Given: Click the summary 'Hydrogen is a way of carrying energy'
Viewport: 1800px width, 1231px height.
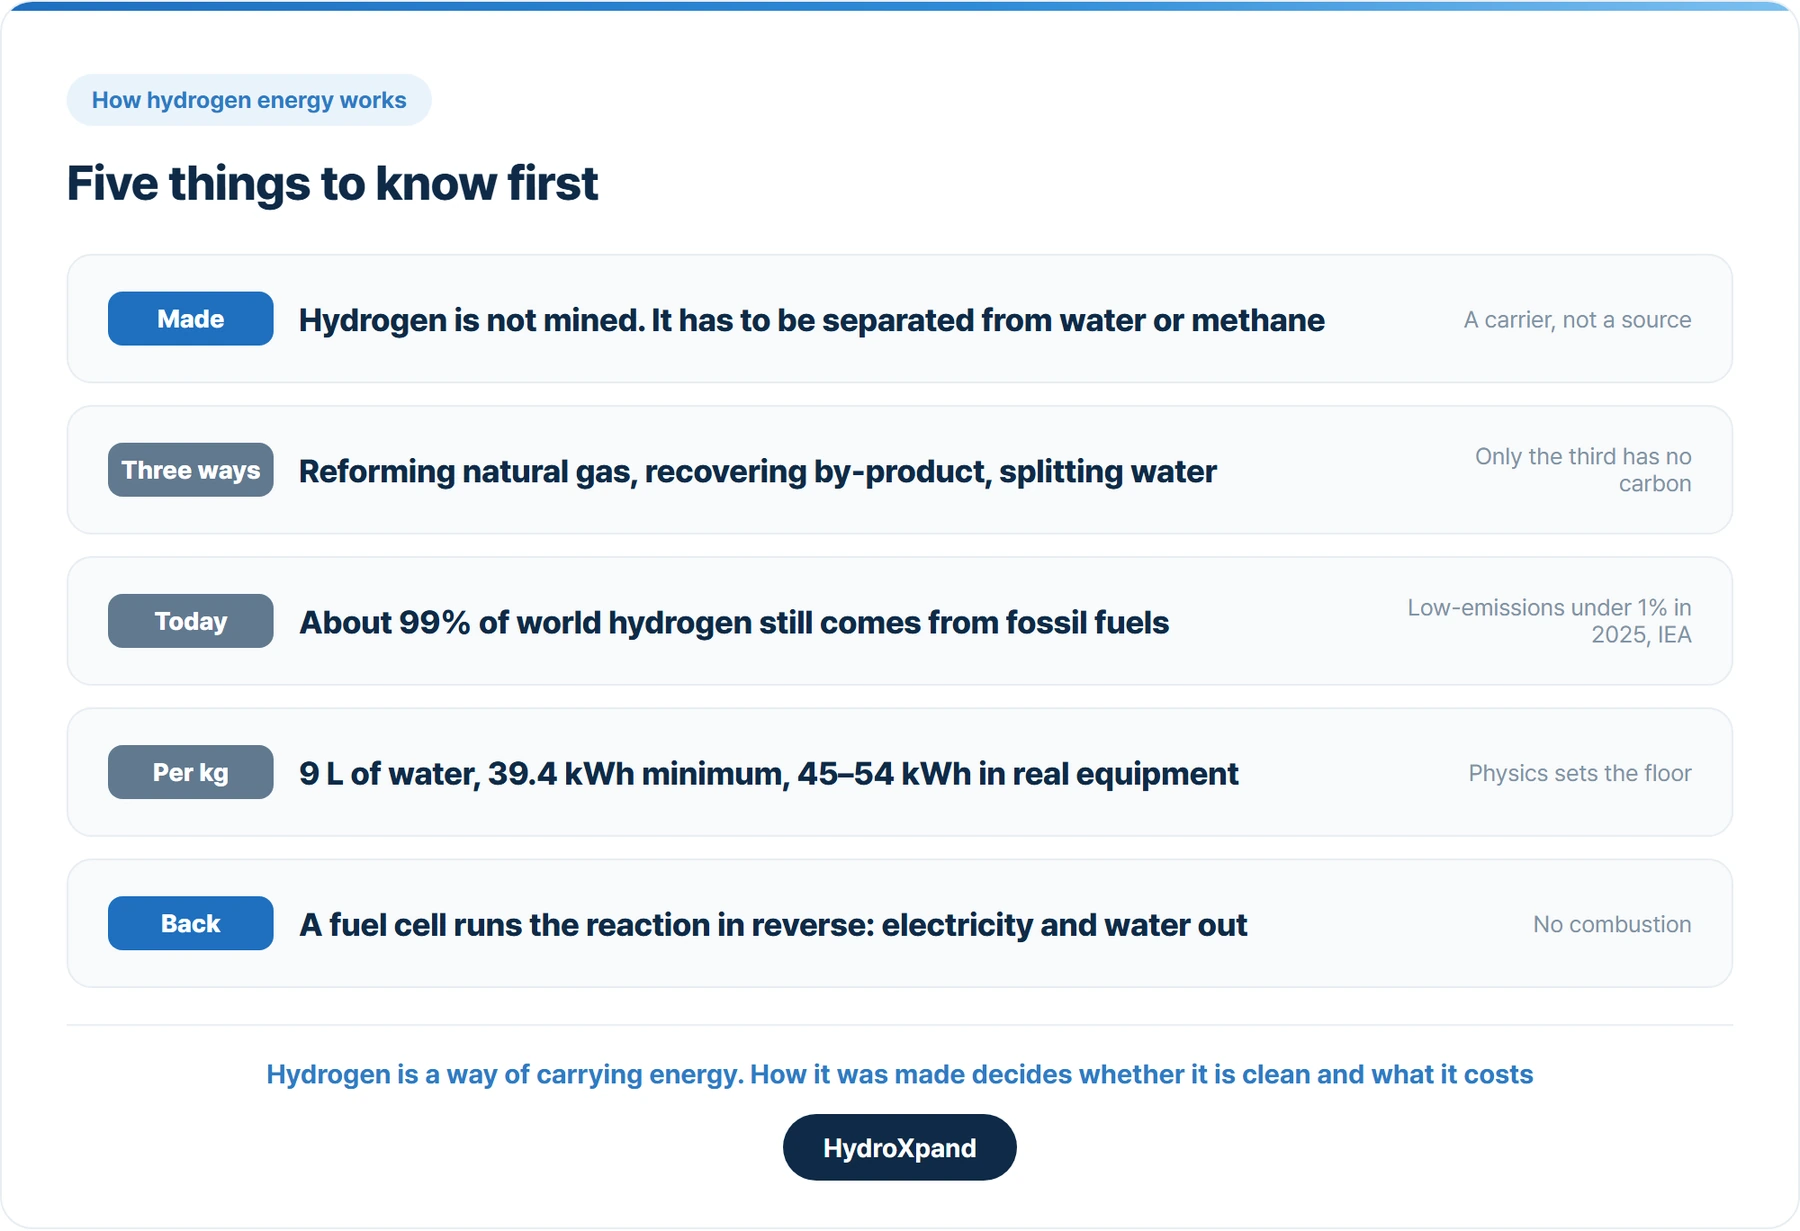Looking at the screenshot, I should [899, 1074].
